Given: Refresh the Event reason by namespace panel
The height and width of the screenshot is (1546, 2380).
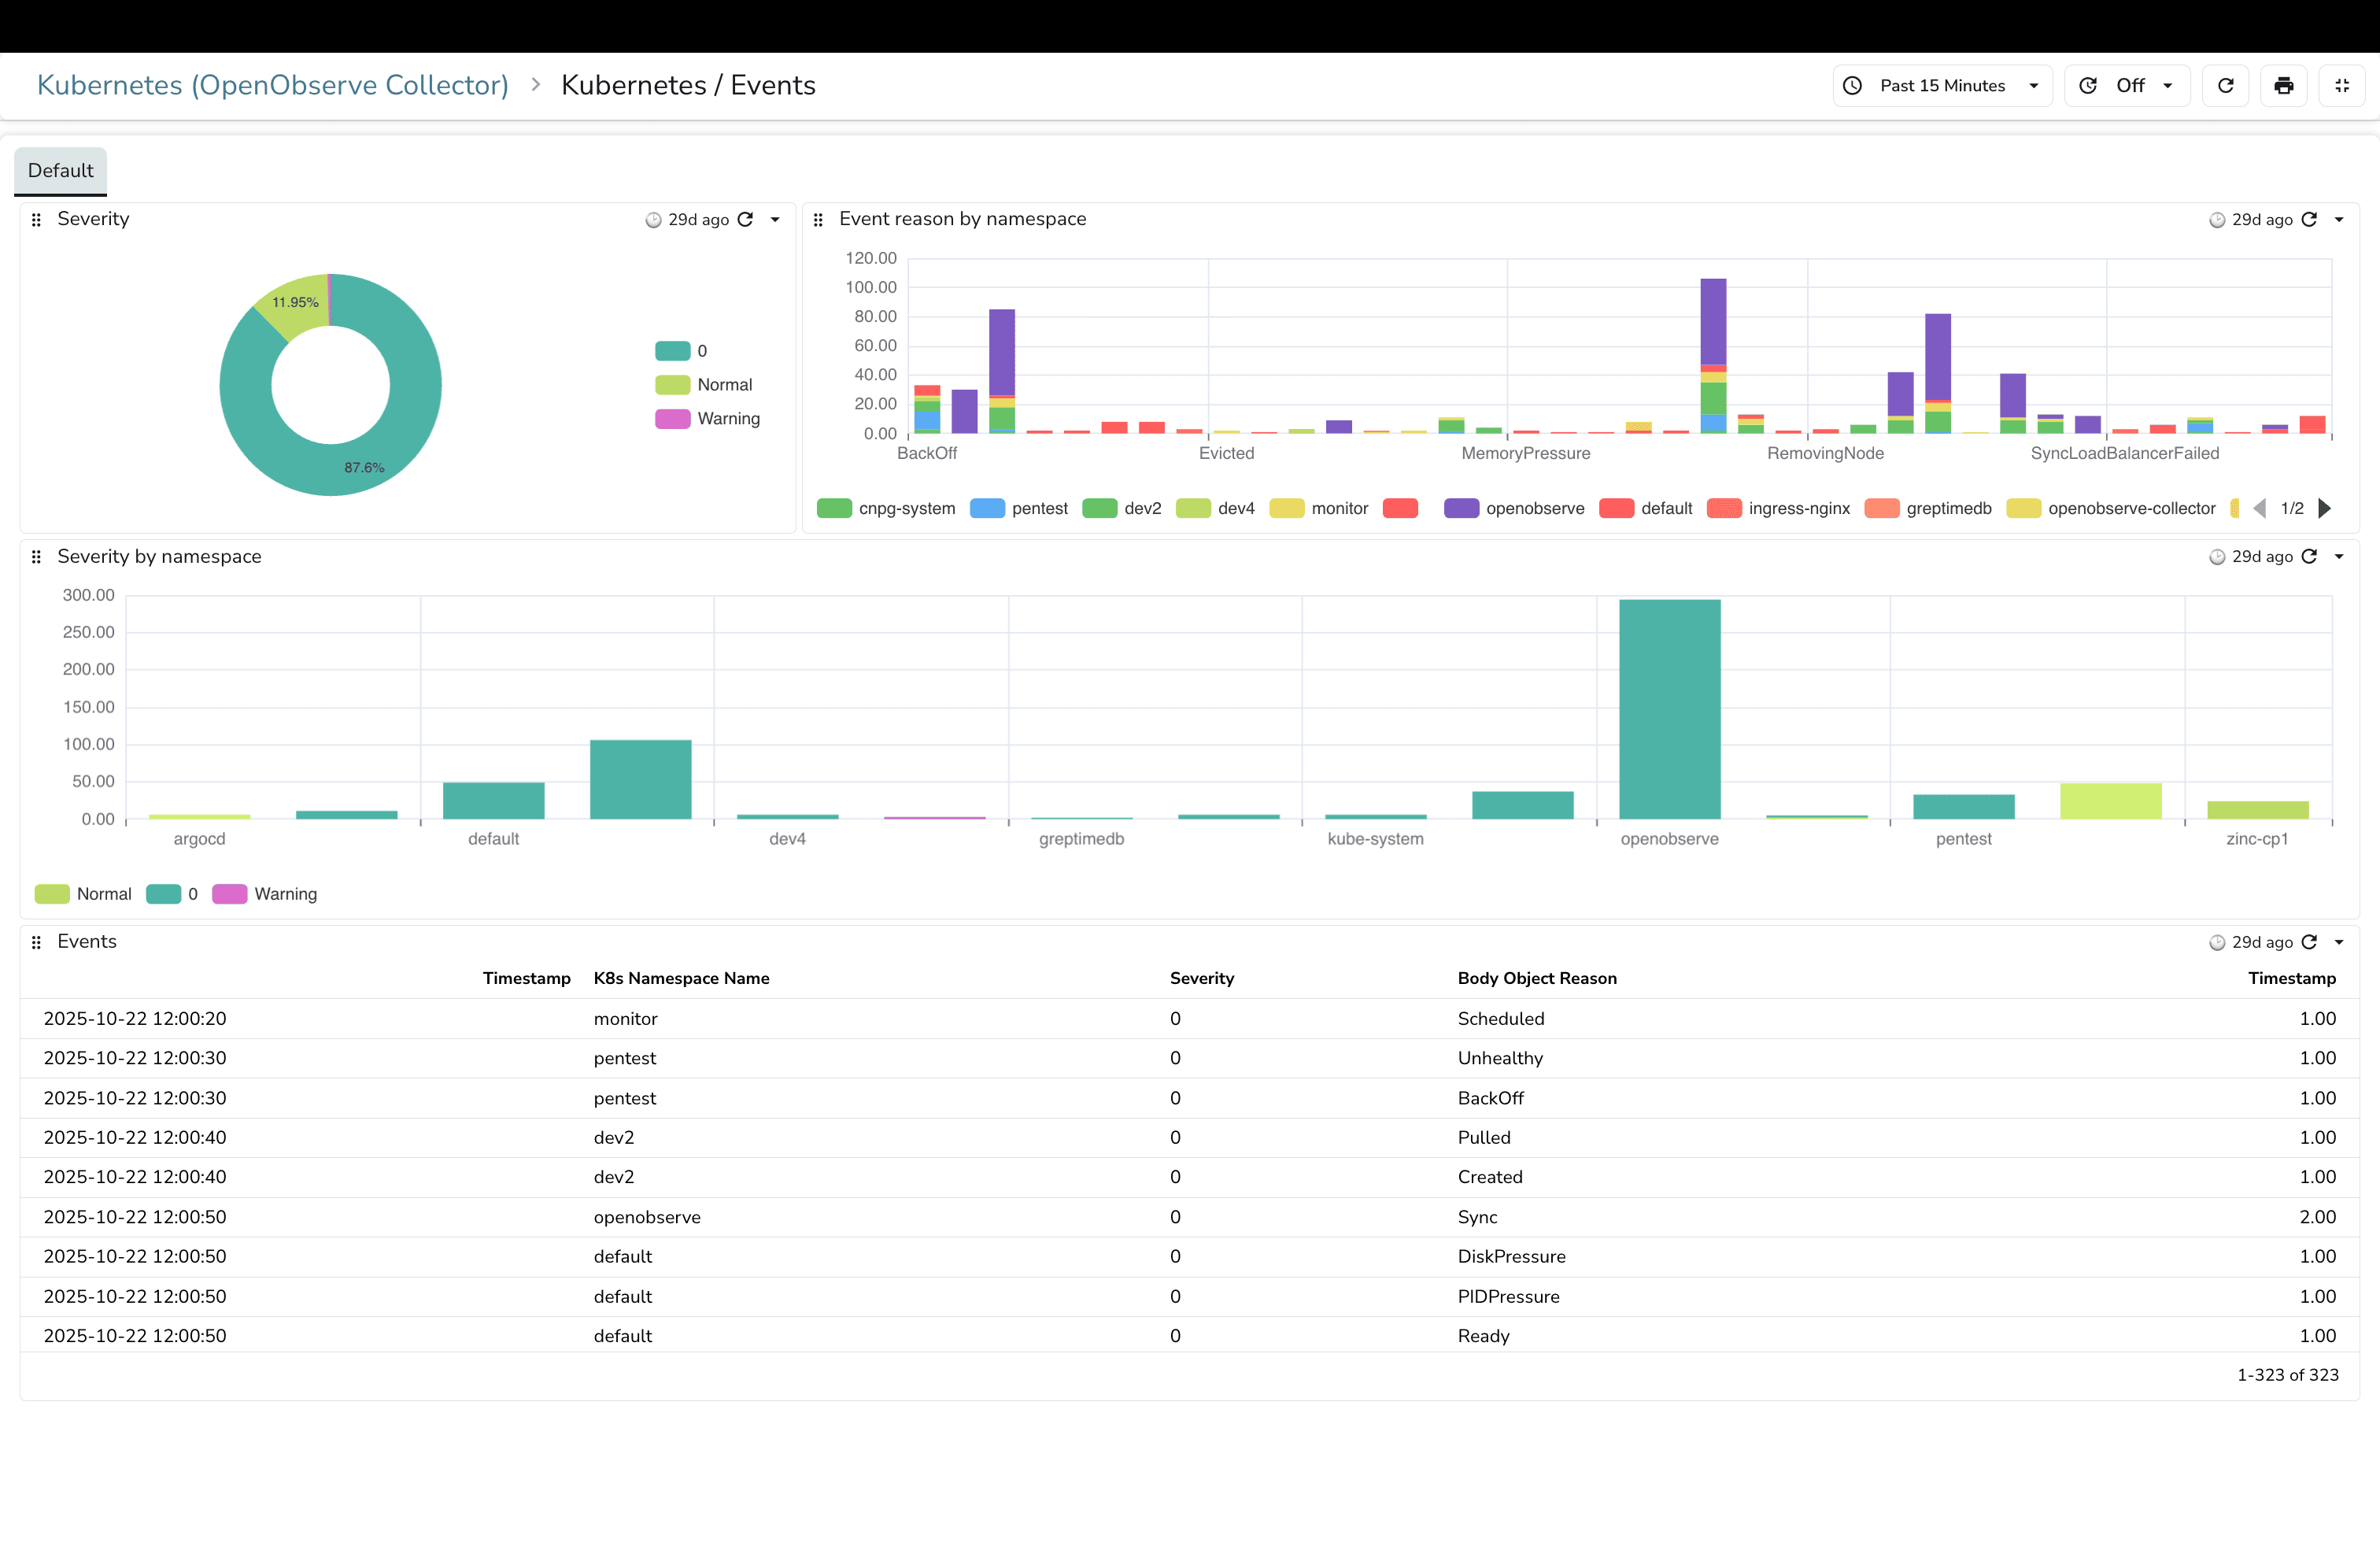Looking at the screenshot, I should tap(2310, 219).
